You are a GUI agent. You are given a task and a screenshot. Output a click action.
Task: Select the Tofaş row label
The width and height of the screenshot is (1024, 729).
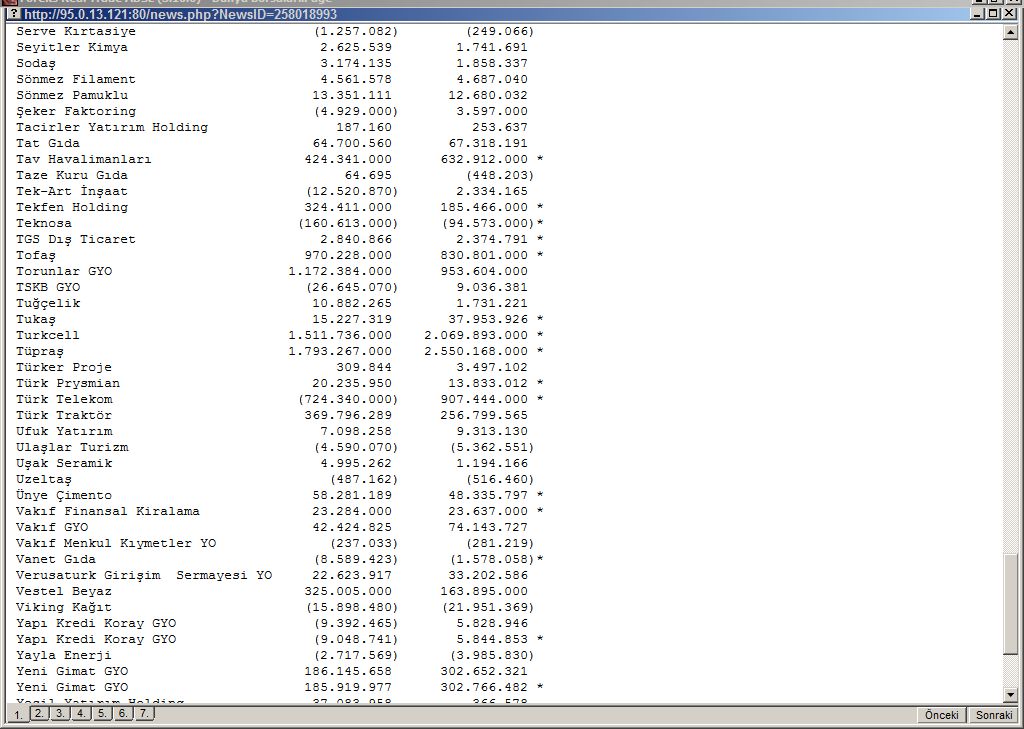point(36,255)
